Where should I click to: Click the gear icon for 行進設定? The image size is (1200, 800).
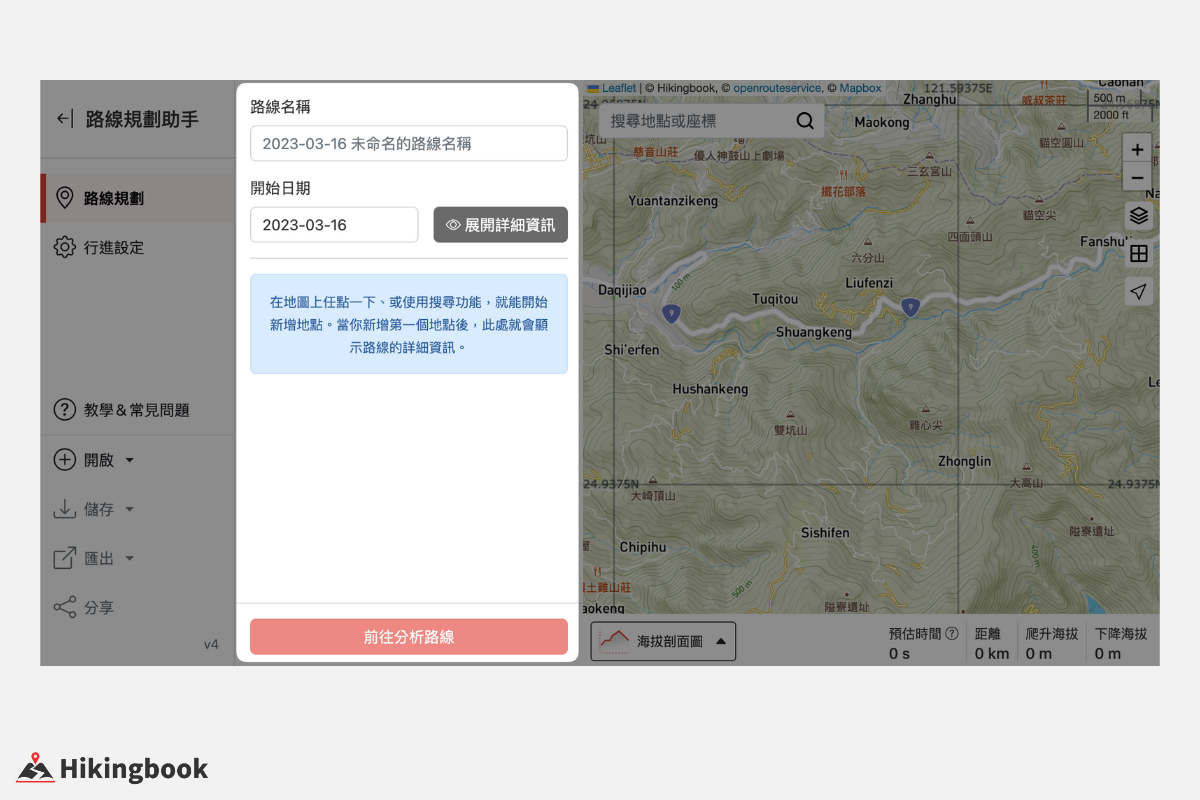coord(65,247)
